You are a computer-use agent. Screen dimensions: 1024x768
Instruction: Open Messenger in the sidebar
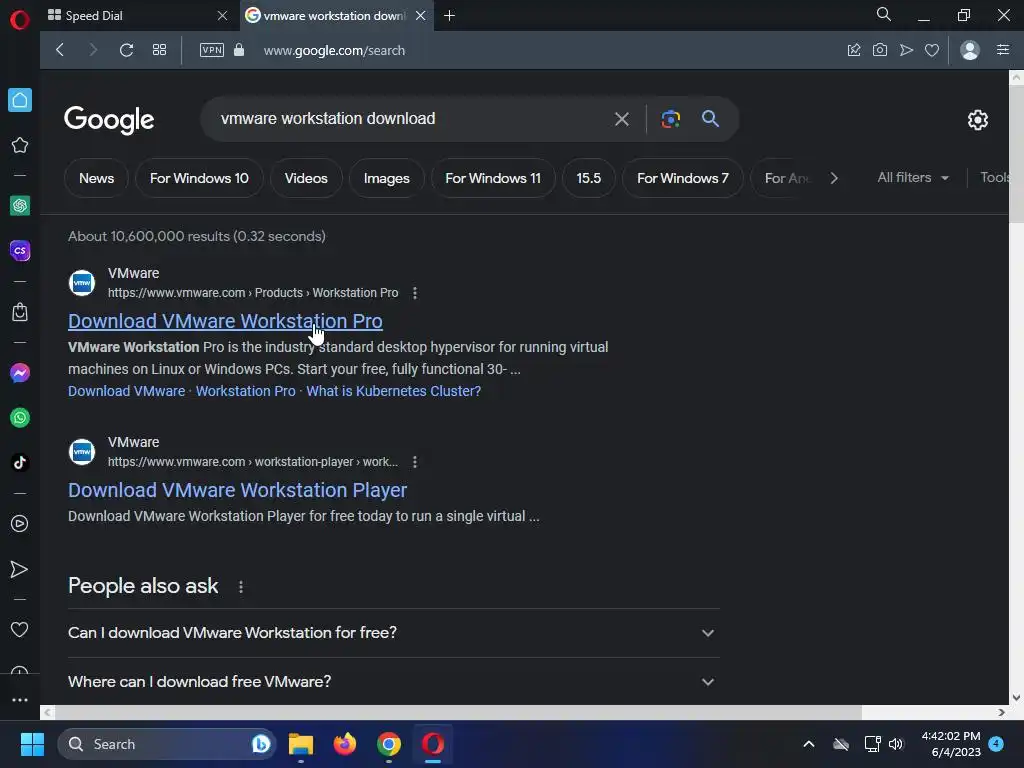point(20,373)
